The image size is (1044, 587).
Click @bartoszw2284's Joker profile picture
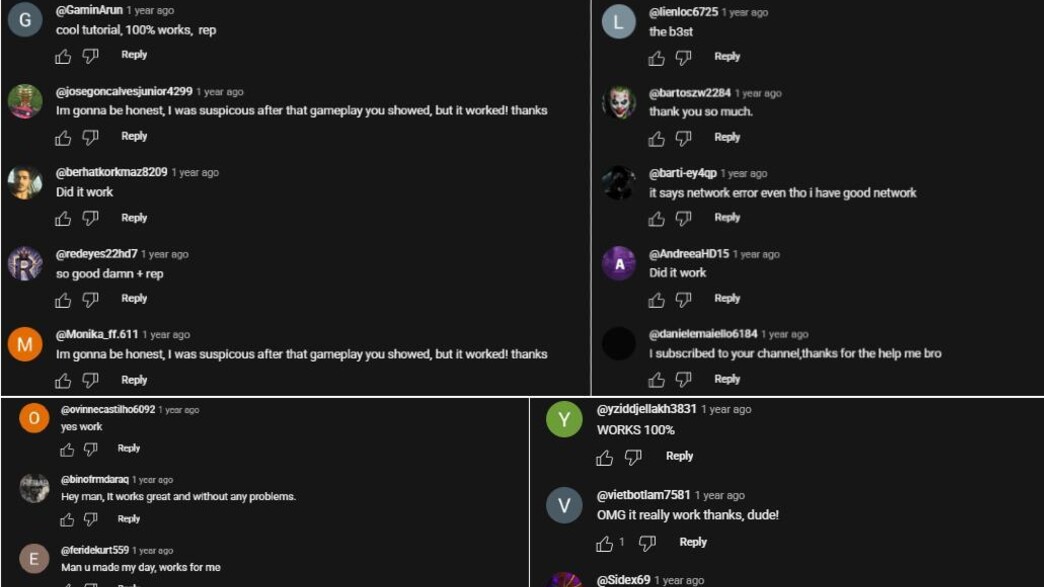click(619, 102)
